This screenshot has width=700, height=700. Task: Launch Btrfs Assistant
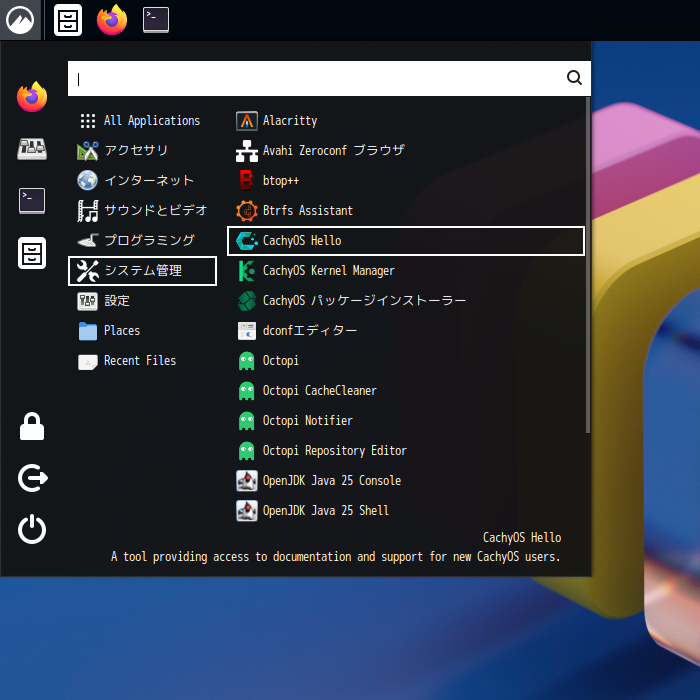(x=406, y=210)
